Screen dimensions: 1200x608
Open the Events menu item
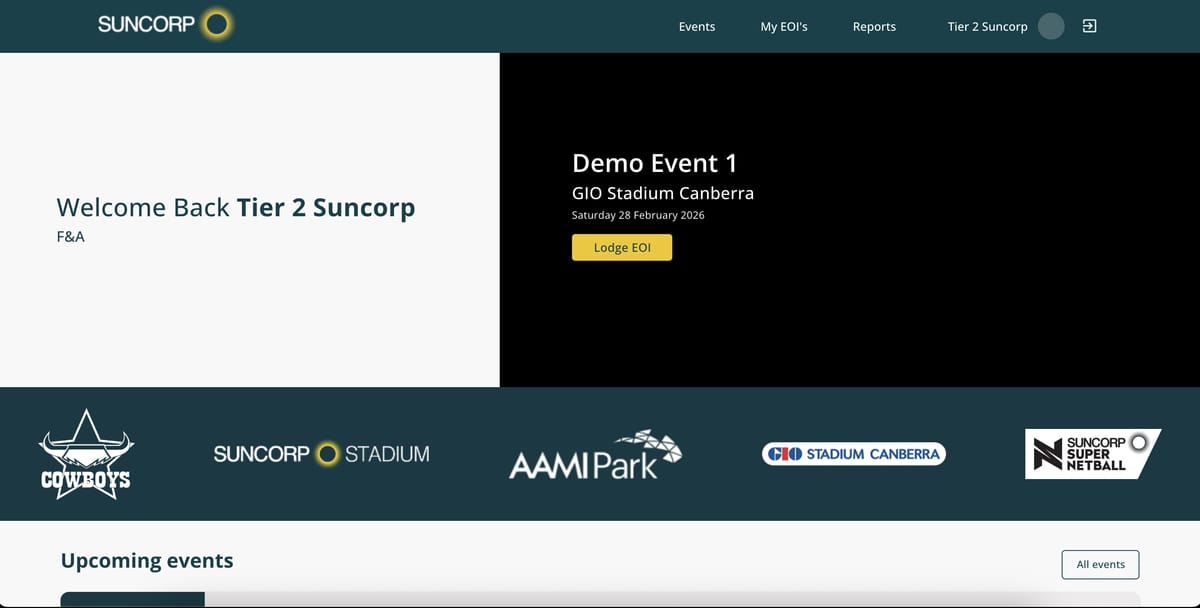[x=697, y=27]
